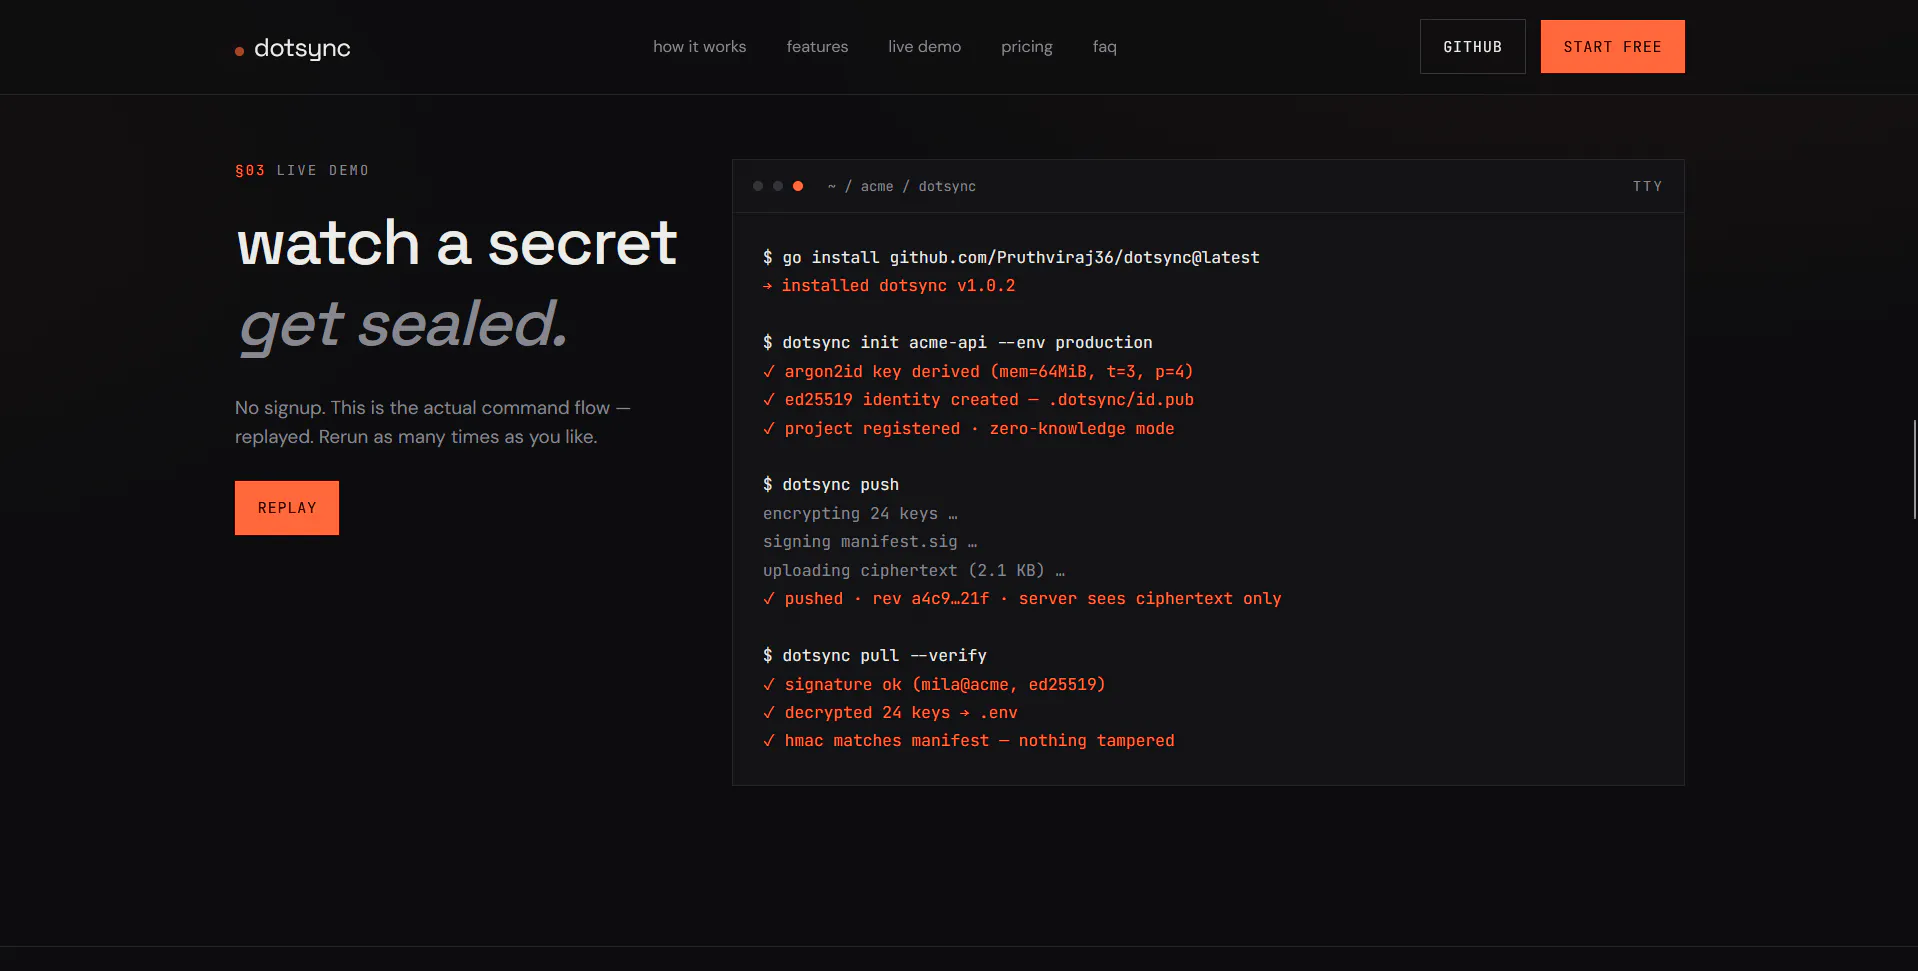
Task: Click the GITHUB button
Action: coord(1472,46)
